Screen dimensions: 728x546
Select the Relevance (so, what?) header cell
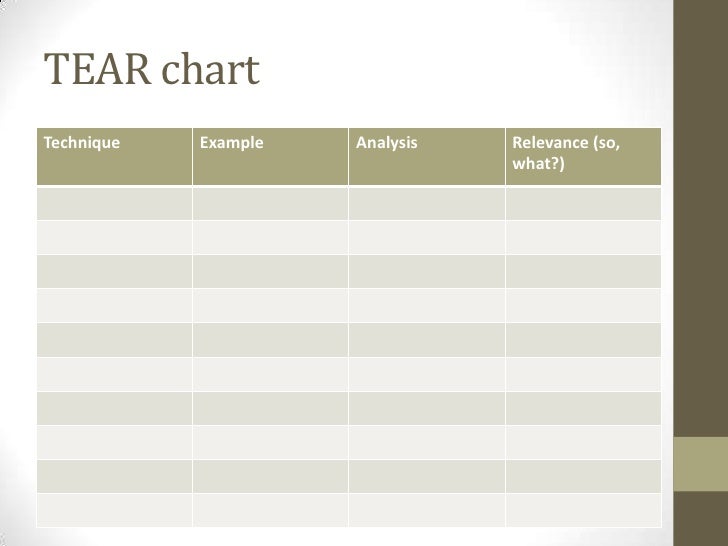point(584,156)
